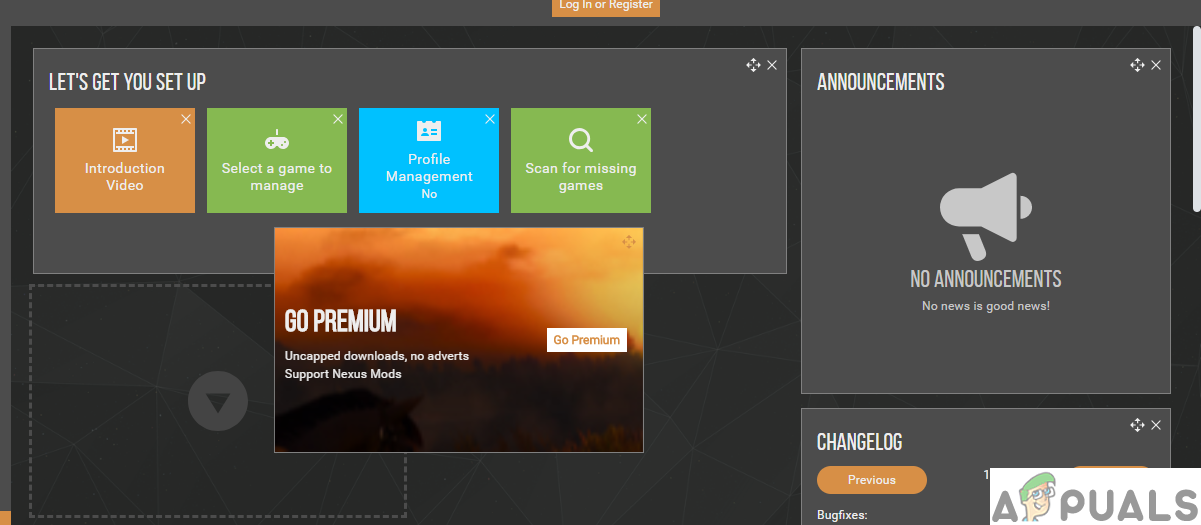Dismiss the Select a game tile with its X
The width and height of the screenshot is (1201, 525).
pyautogui.click(x=338, y=119)
